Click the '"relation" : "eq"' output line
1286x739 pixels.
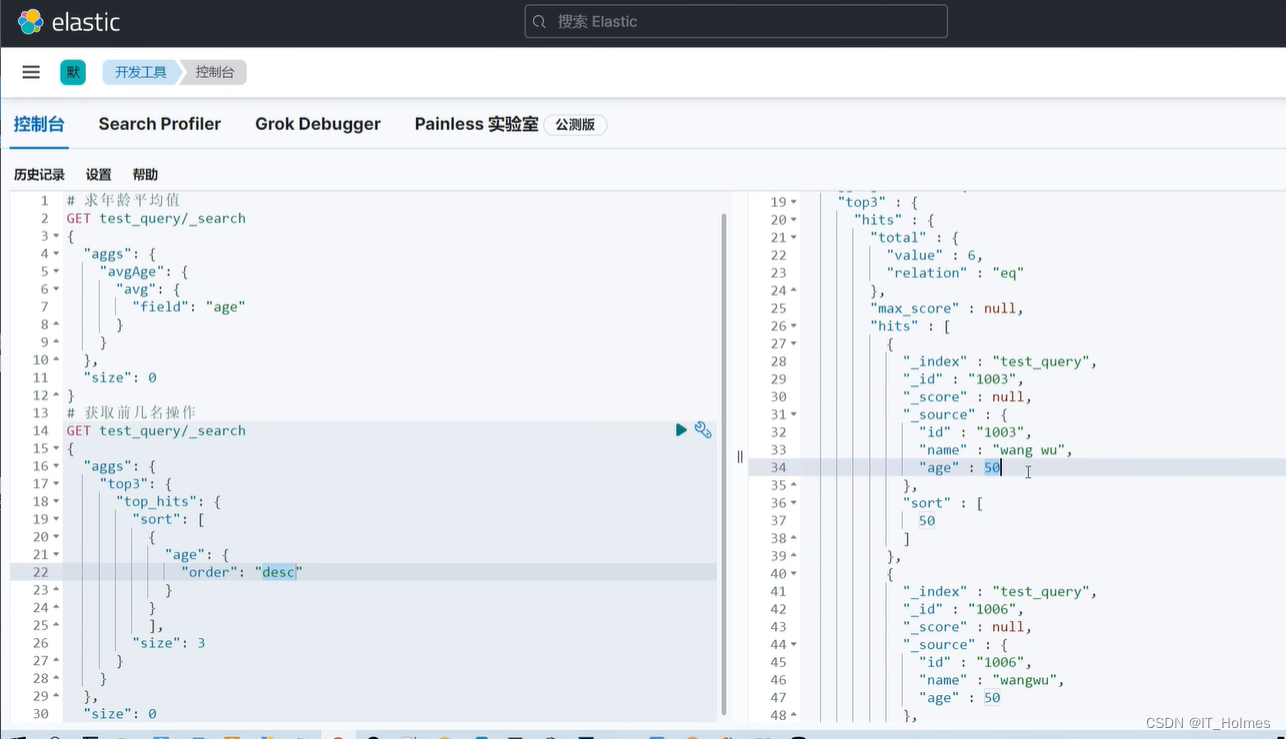tap(955, 273)
